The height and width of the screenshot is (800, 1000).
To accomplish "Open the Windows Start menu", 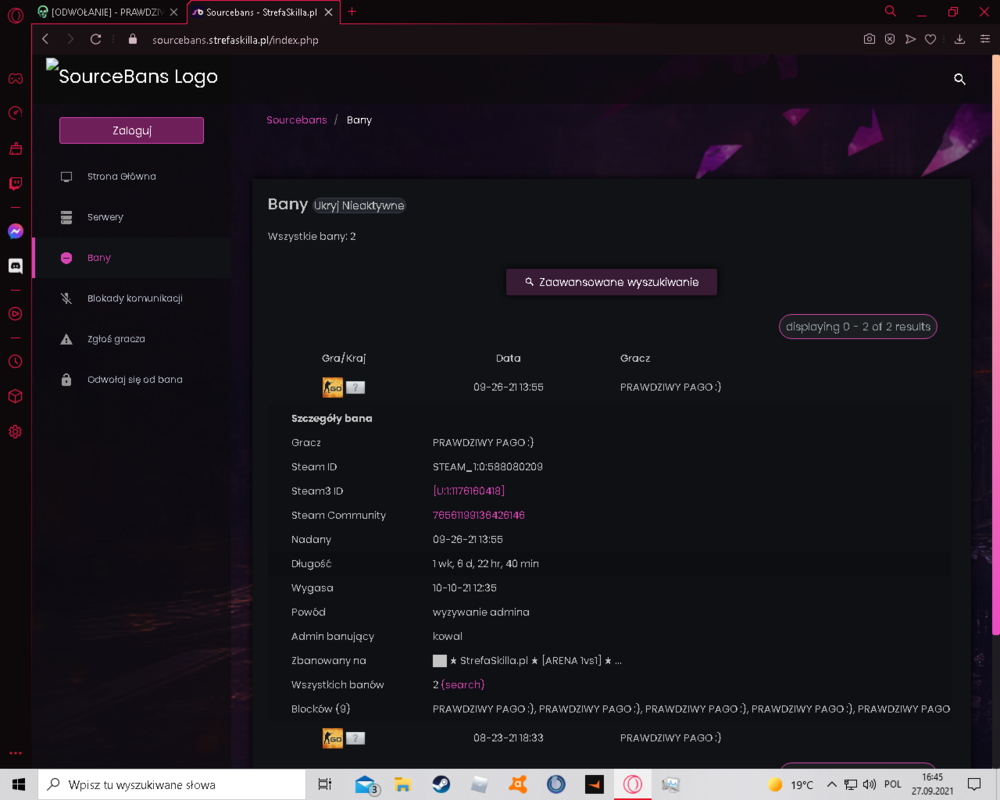I will (18, 784).
